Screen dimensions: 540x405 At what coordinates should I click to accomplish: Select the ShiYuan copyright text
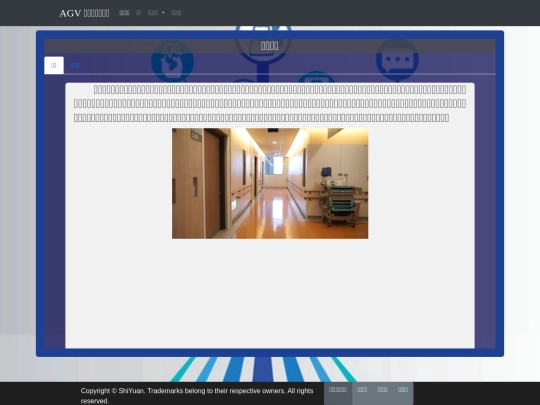(x=197, y=396)
